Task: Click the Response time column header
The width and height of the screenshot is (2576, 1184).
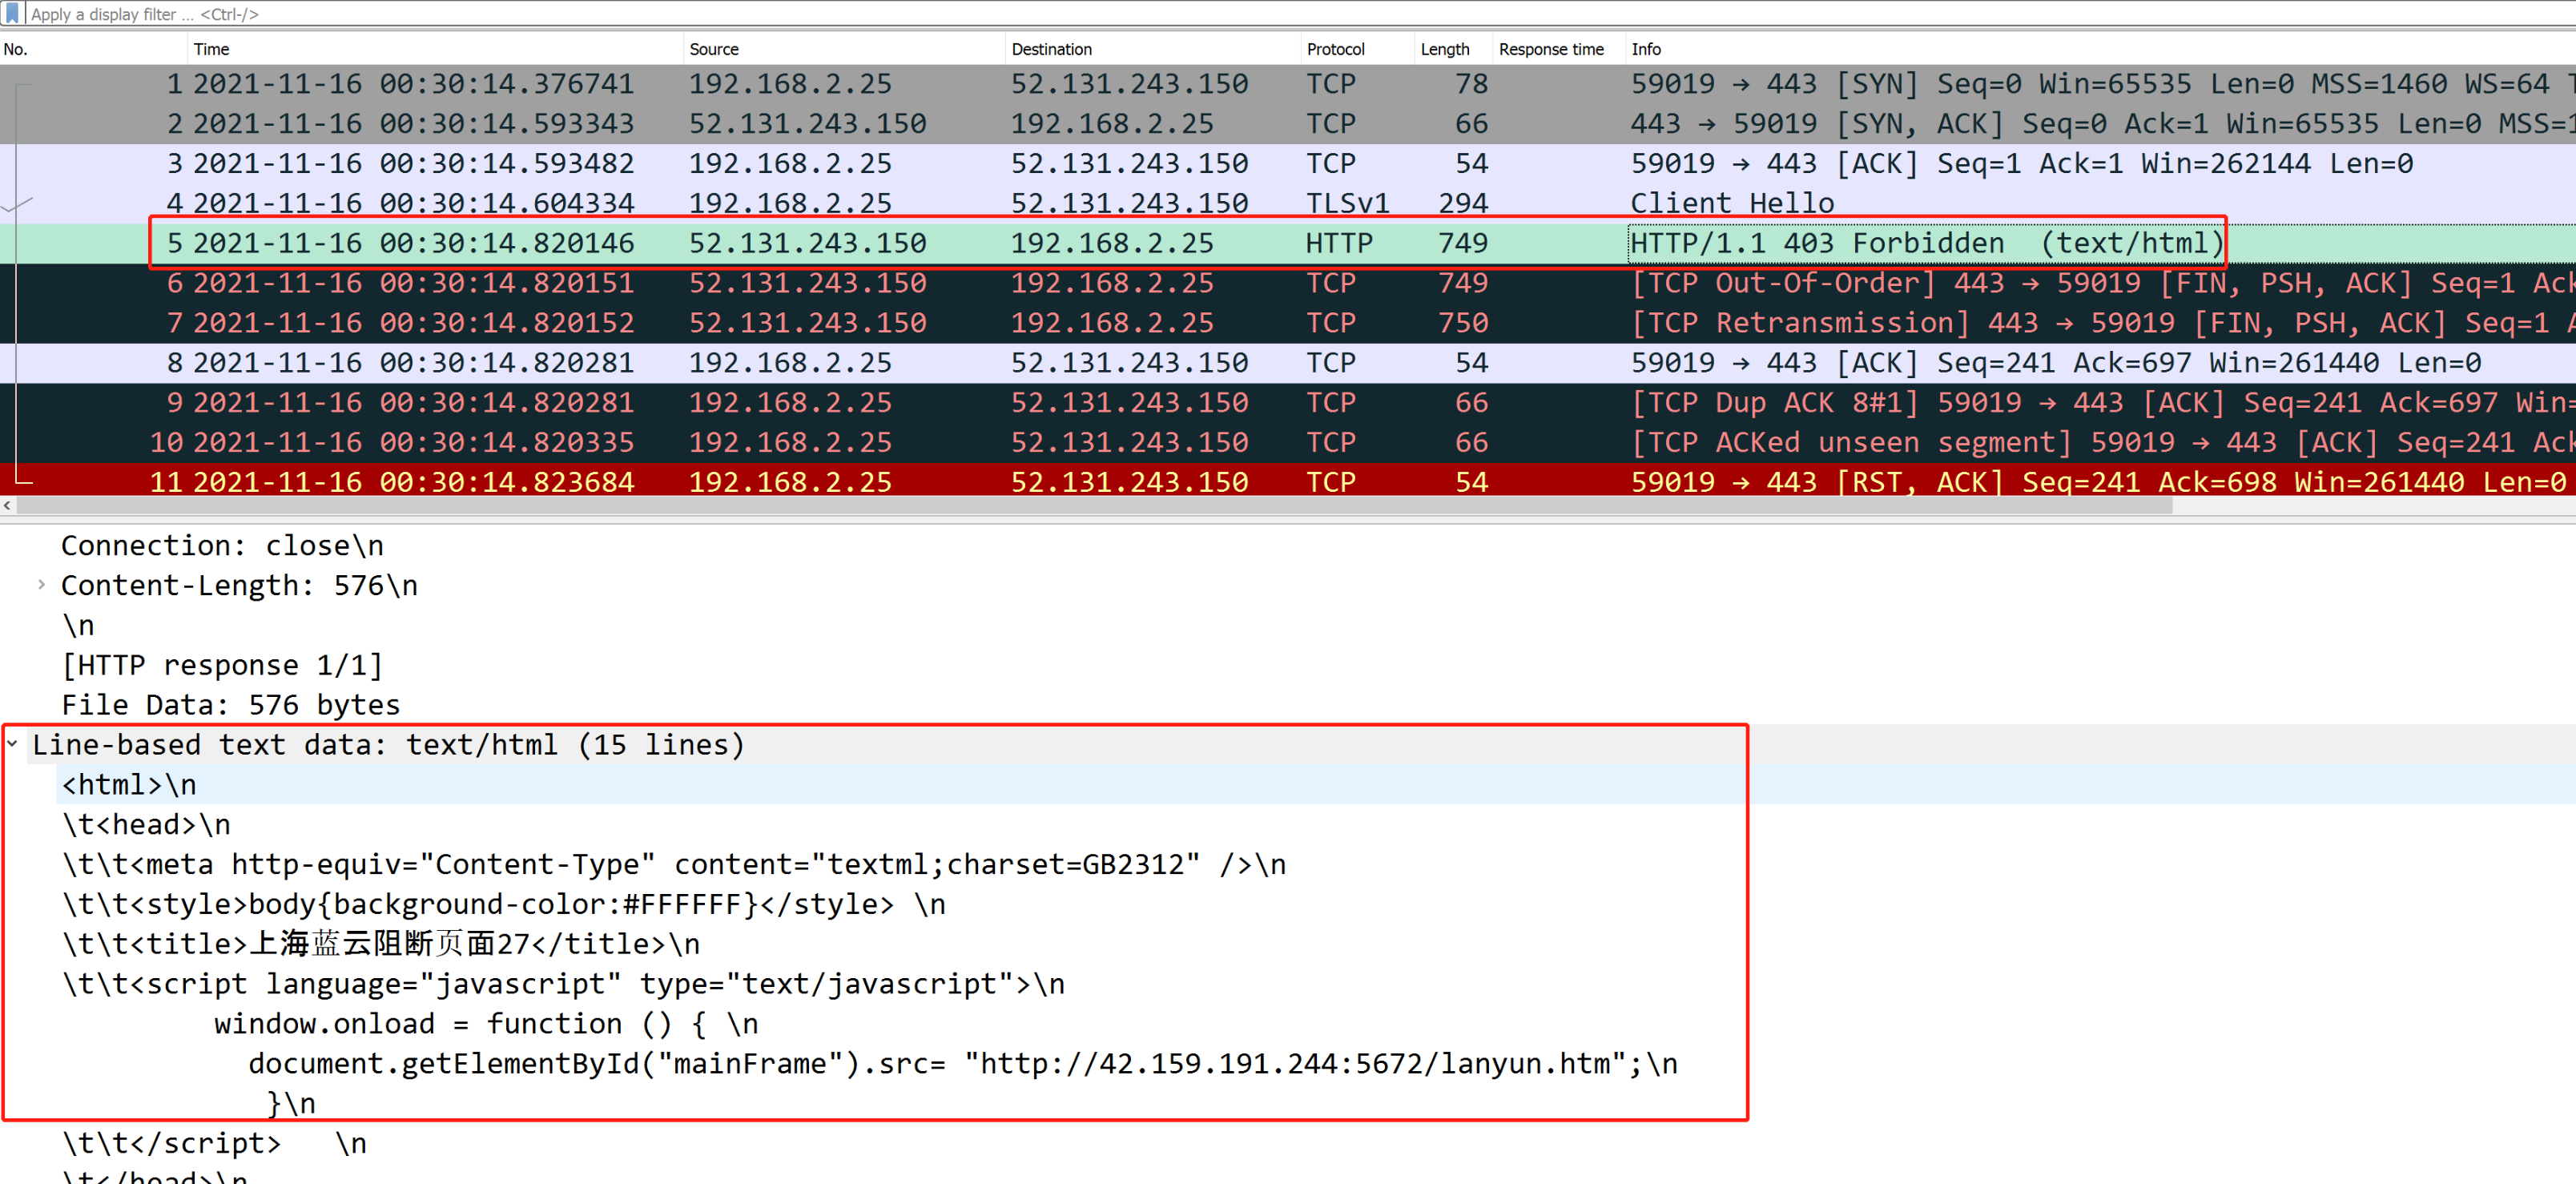Action: (x=1550, y=49)
